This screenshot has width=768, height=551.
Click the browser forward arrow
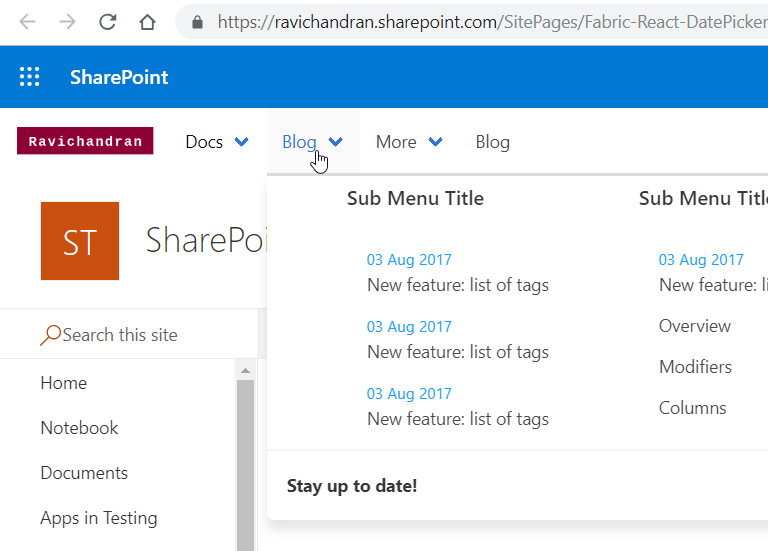coord(67,22)
